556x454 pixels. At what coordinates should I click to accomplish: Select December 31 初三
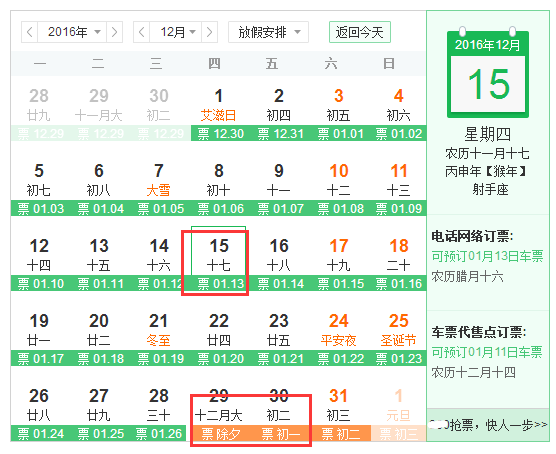tap(338, 405)
